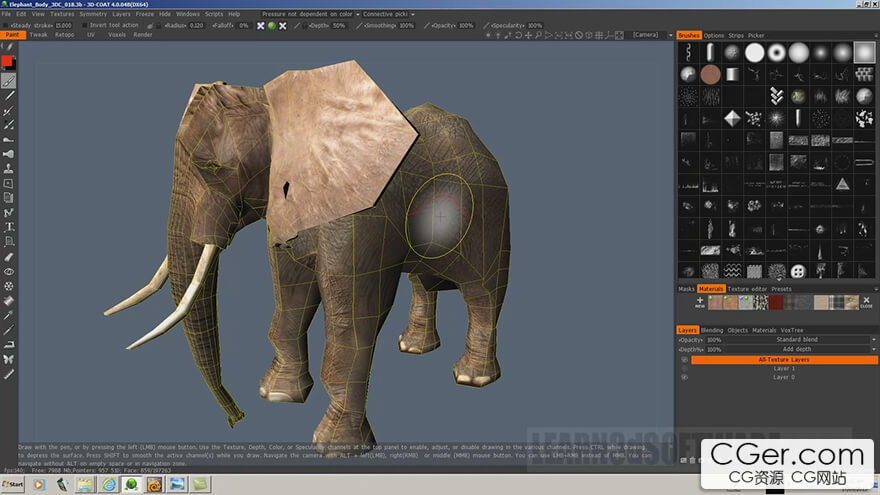Toggle the Smoothing channel pen icon
Viewport: 880px width, 495px height.
(359, 25)
